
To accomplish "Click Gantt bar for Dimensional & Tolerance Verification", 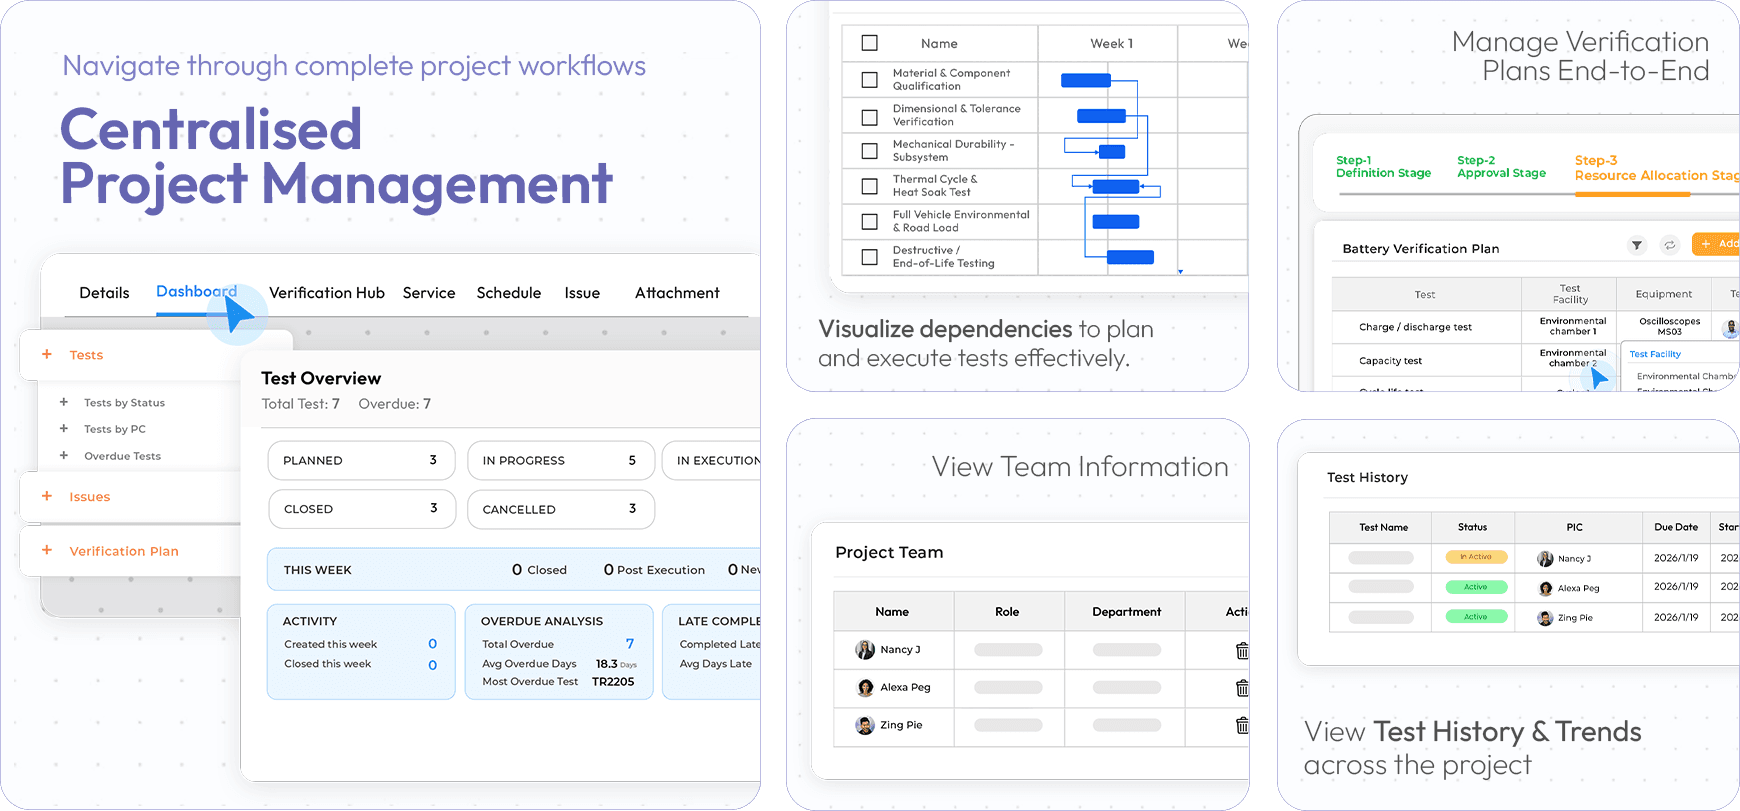I will point(1101,116).
